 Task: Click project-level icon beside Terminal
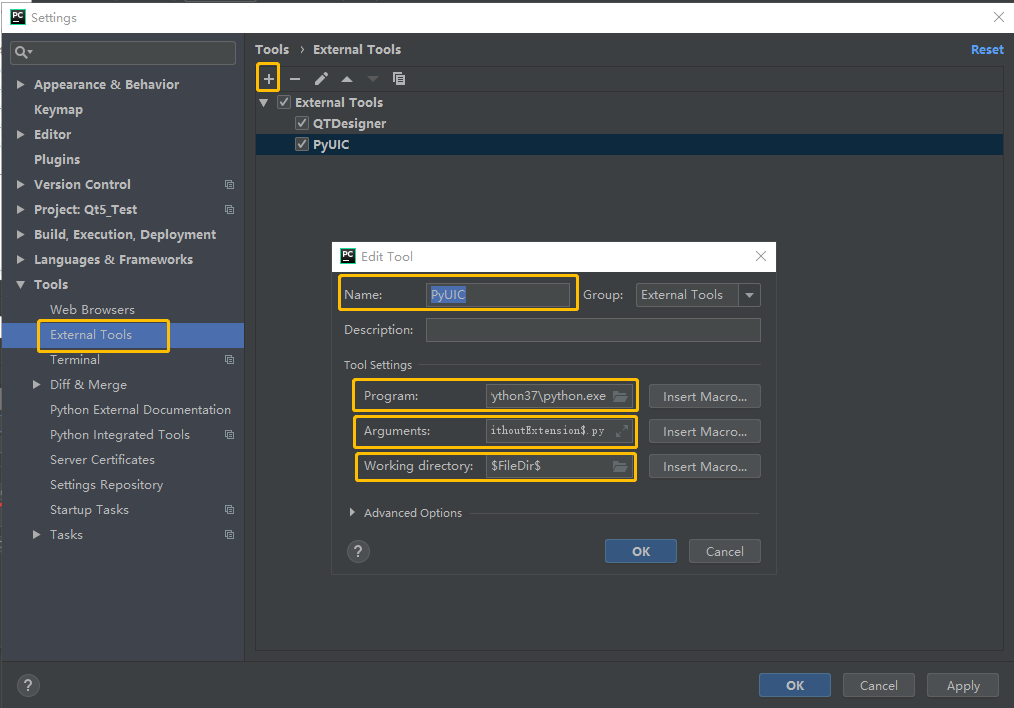230,359
